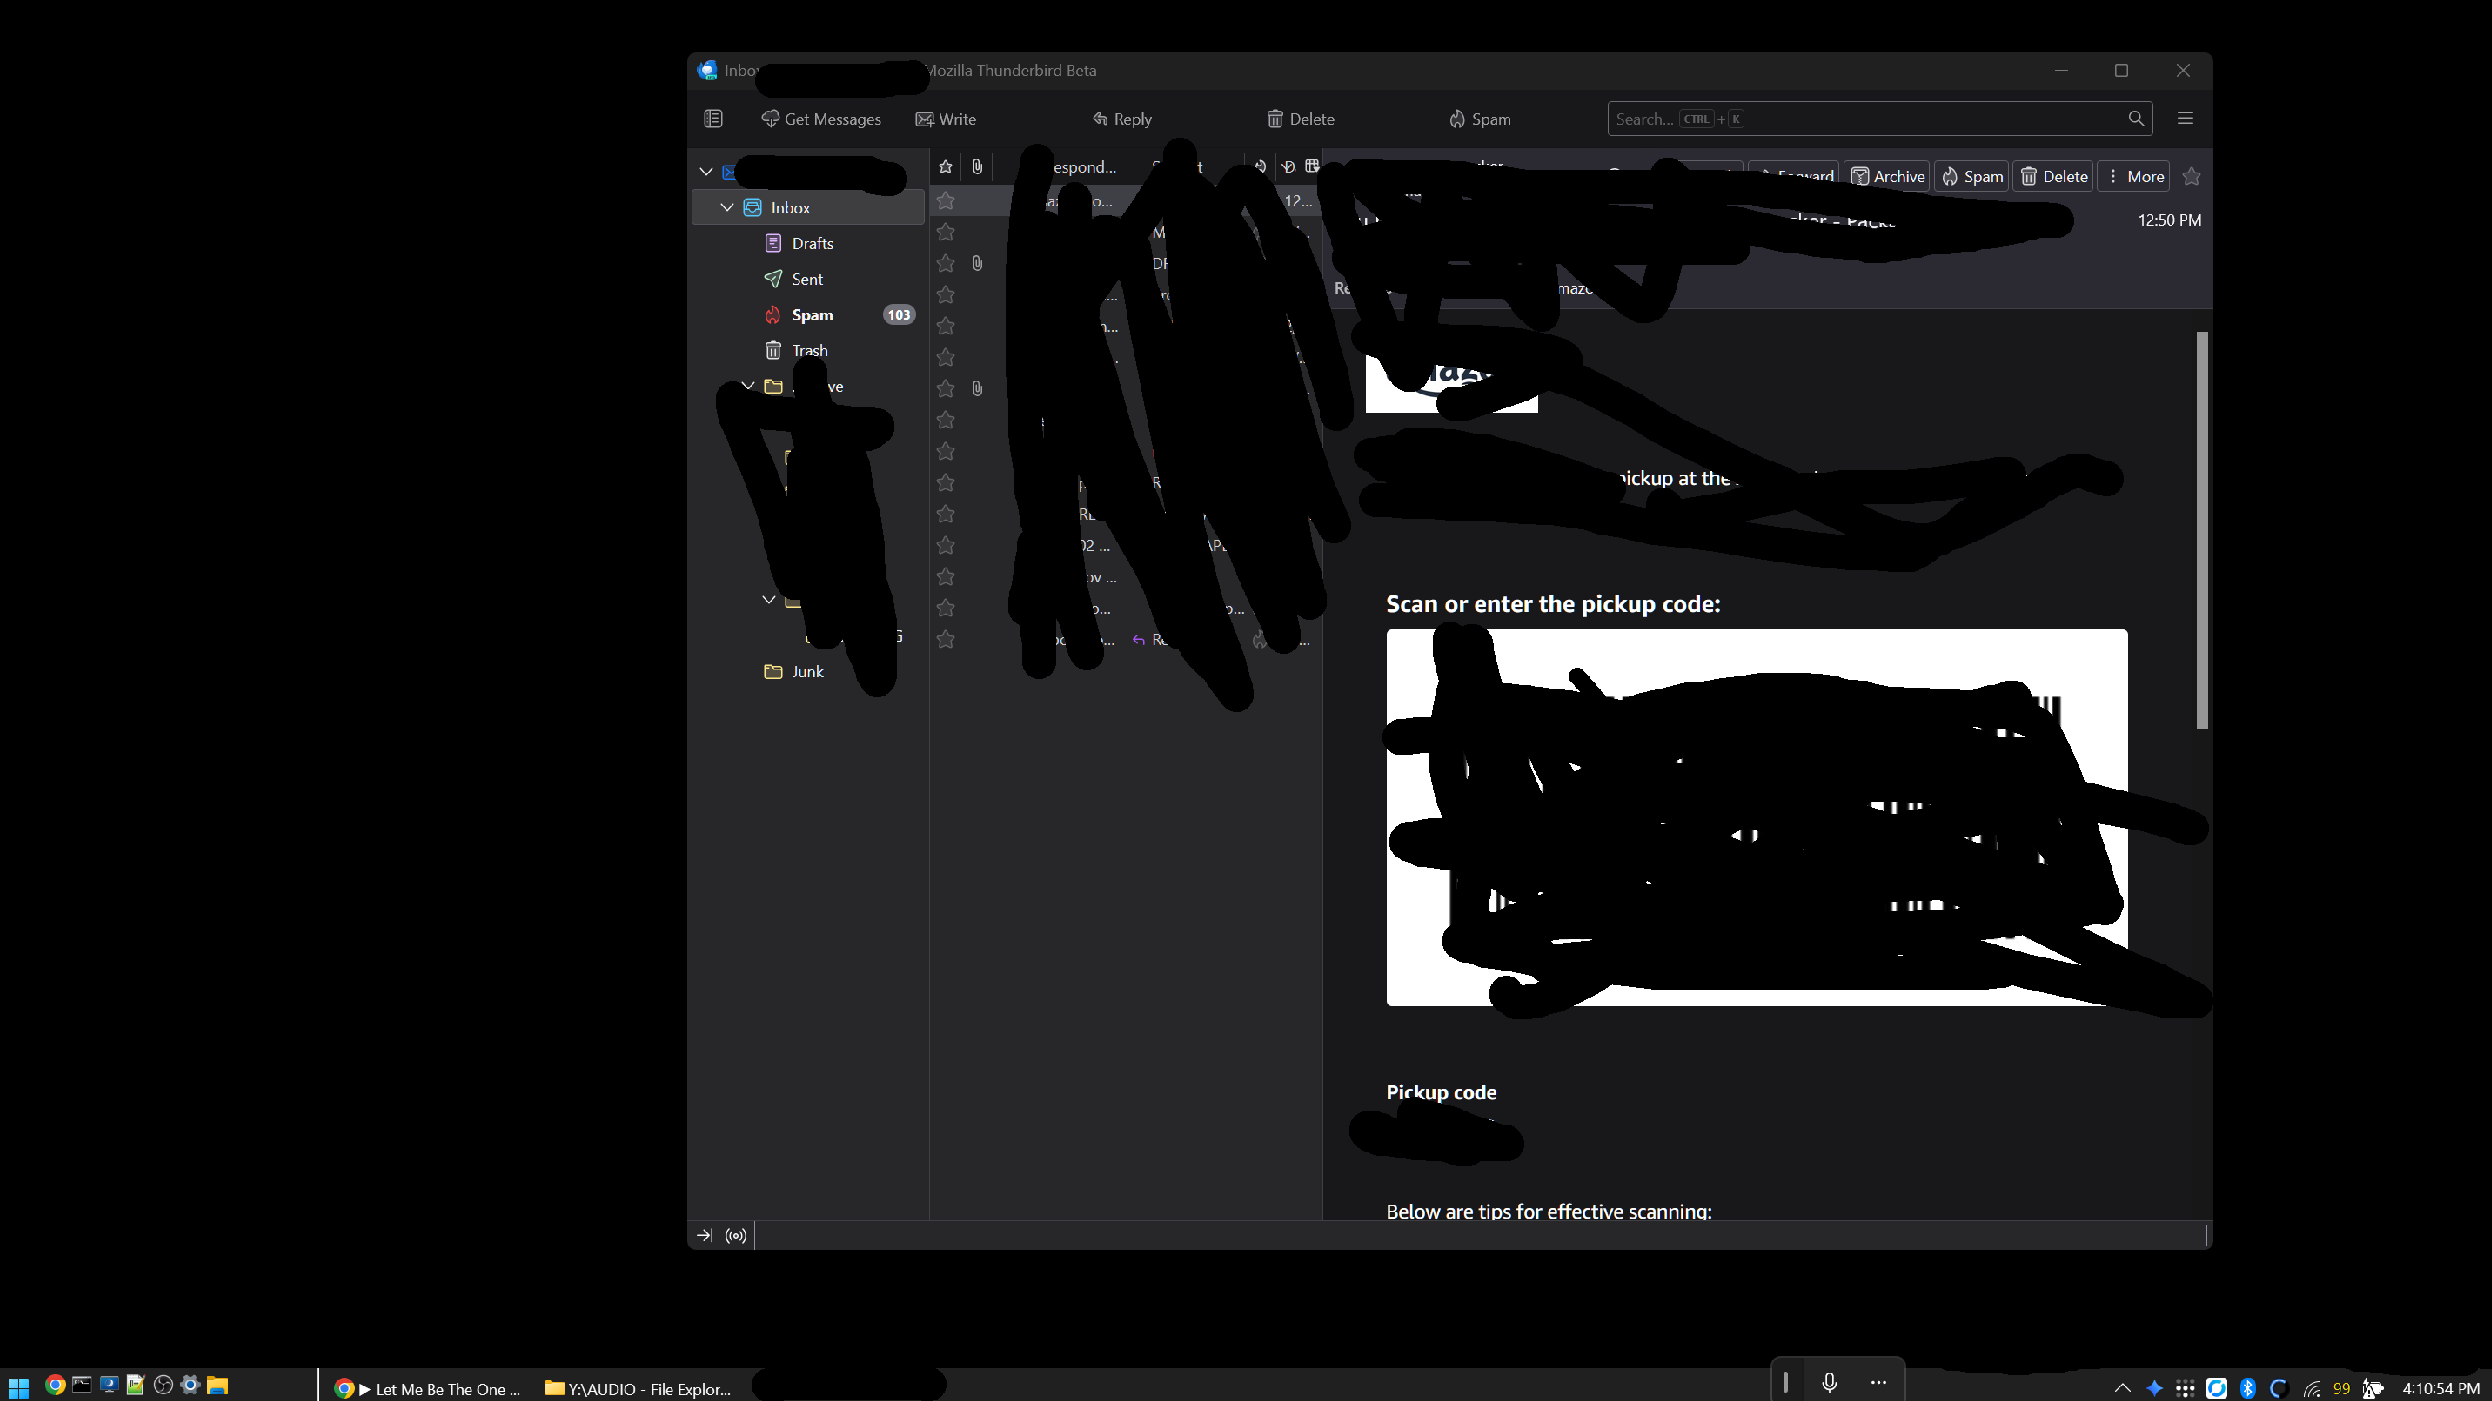
Task: Sort messages by attachment column icon
Action: click(977, 167)
